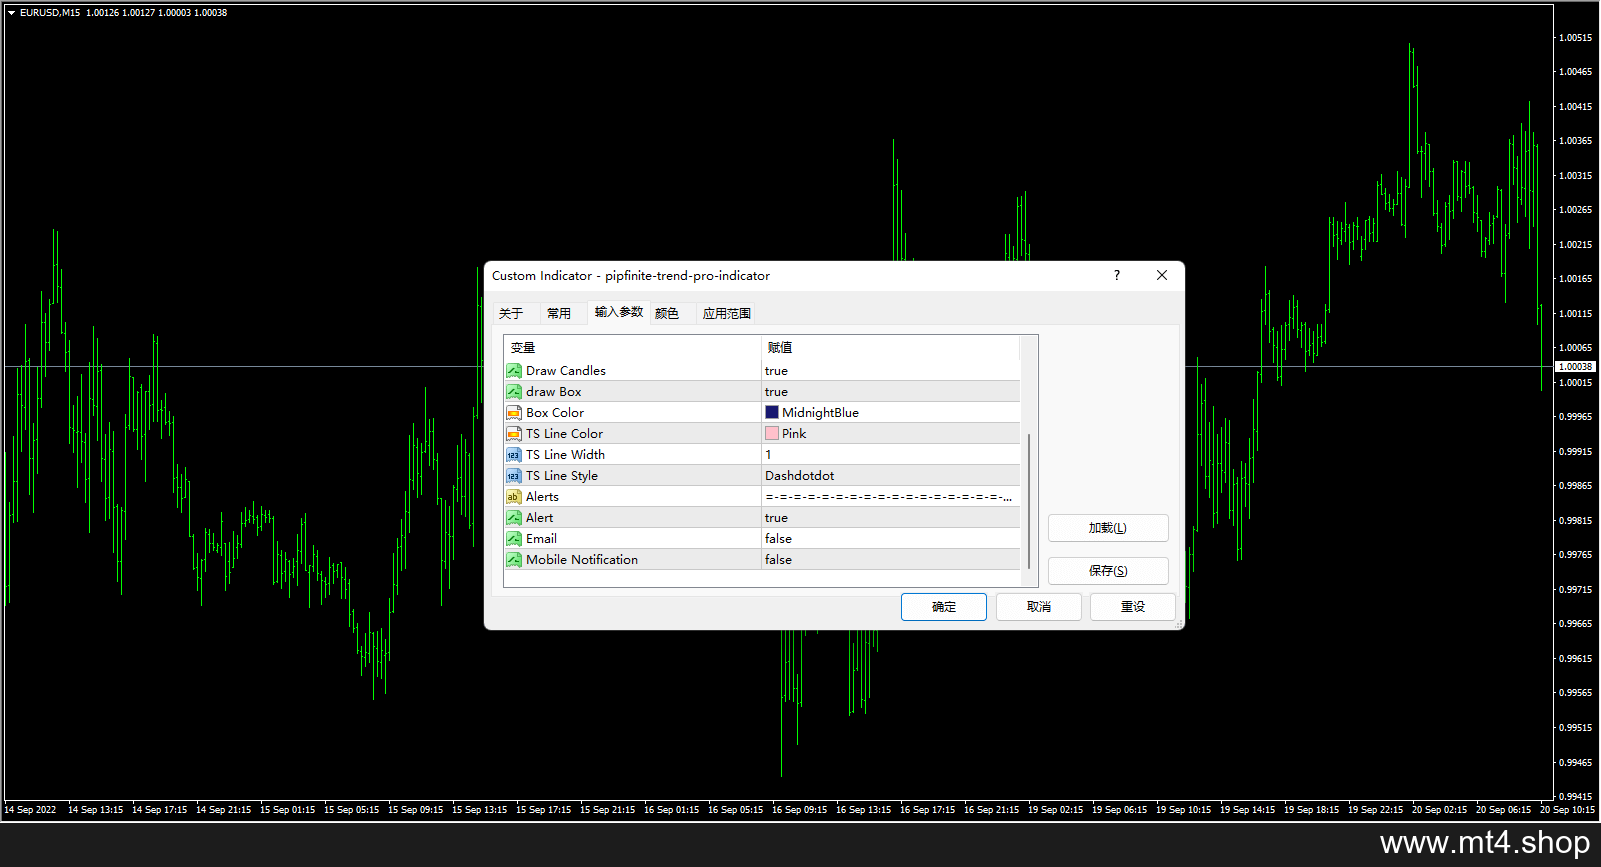
Task: Click the 重设 reset button
Action: (x=1133, y=607)
